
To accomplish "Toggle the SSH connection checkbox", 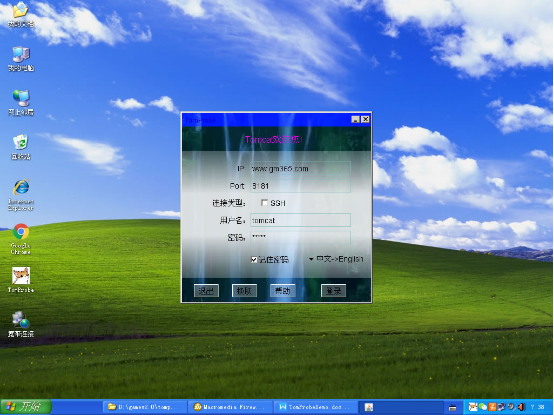I will pyautogui.click(x=264, y=202).
